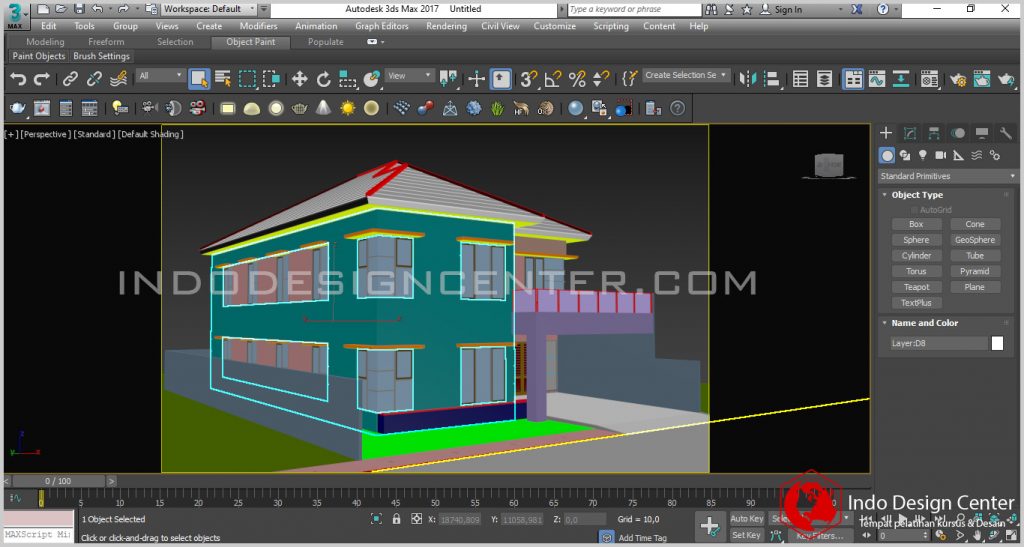Click the Mirror tool icon
The height and width of the screenshot is (547, 1024).
click(x=748, y=79)
